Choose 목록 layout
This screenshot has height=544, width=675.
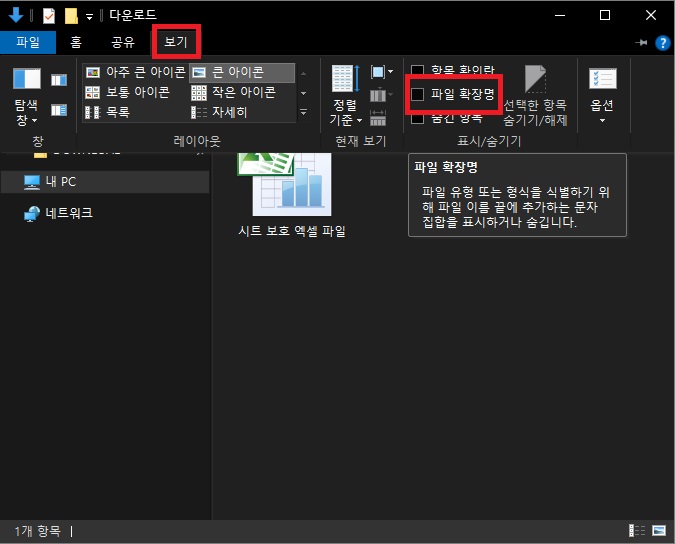pyautogui.click(x=108, y=112)
